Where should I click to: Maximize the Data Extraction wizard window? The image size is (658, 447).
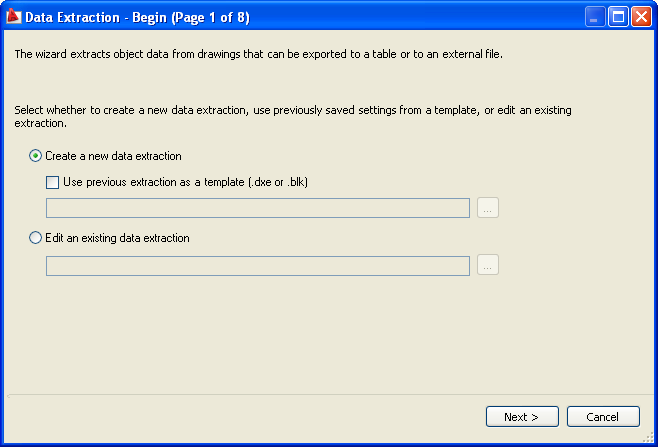[x=618, y=17]
